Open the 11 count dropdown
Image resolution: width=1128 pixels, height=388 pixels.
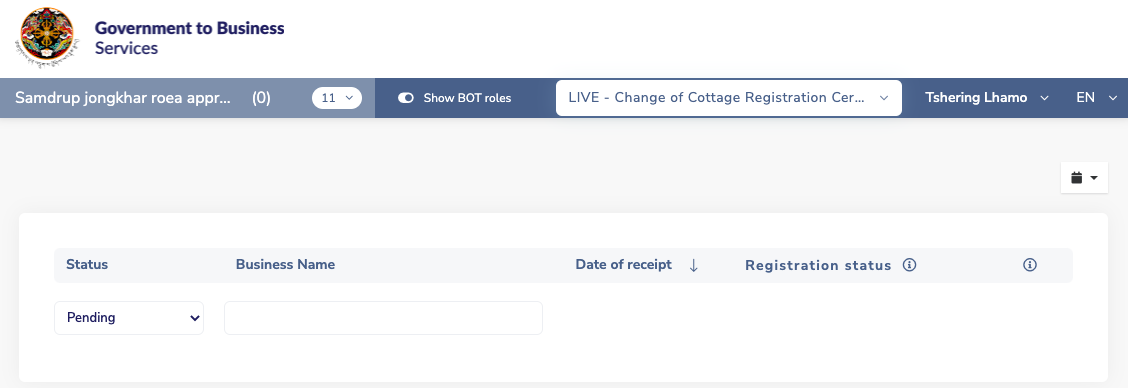(x=337, y=98)
